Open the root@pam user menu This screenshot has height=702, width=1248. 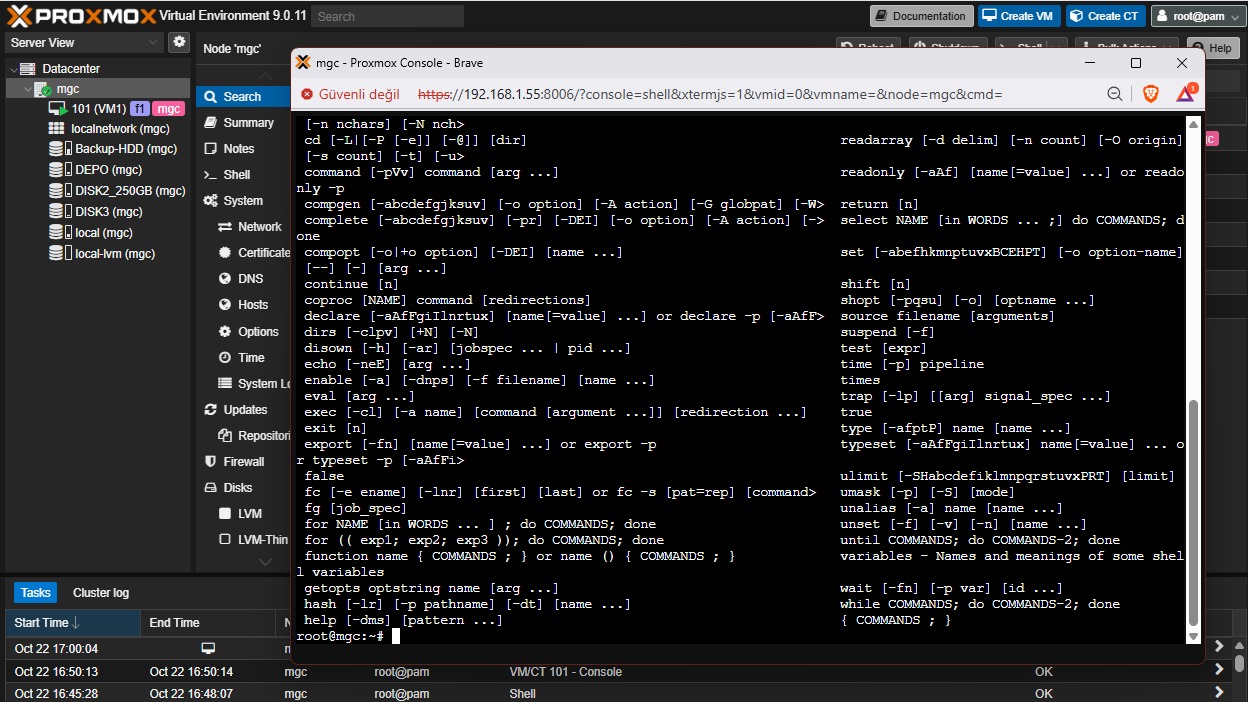pos(1197,16)
